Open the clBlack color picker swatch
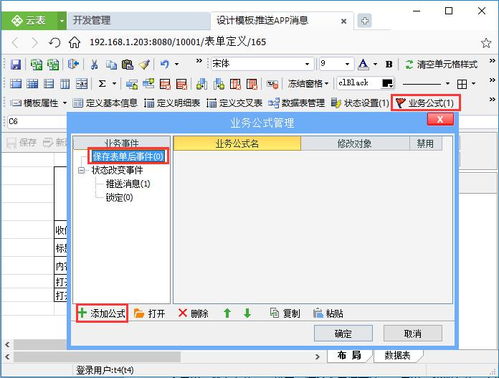499x378 pixels. click(x=388, y=83)
